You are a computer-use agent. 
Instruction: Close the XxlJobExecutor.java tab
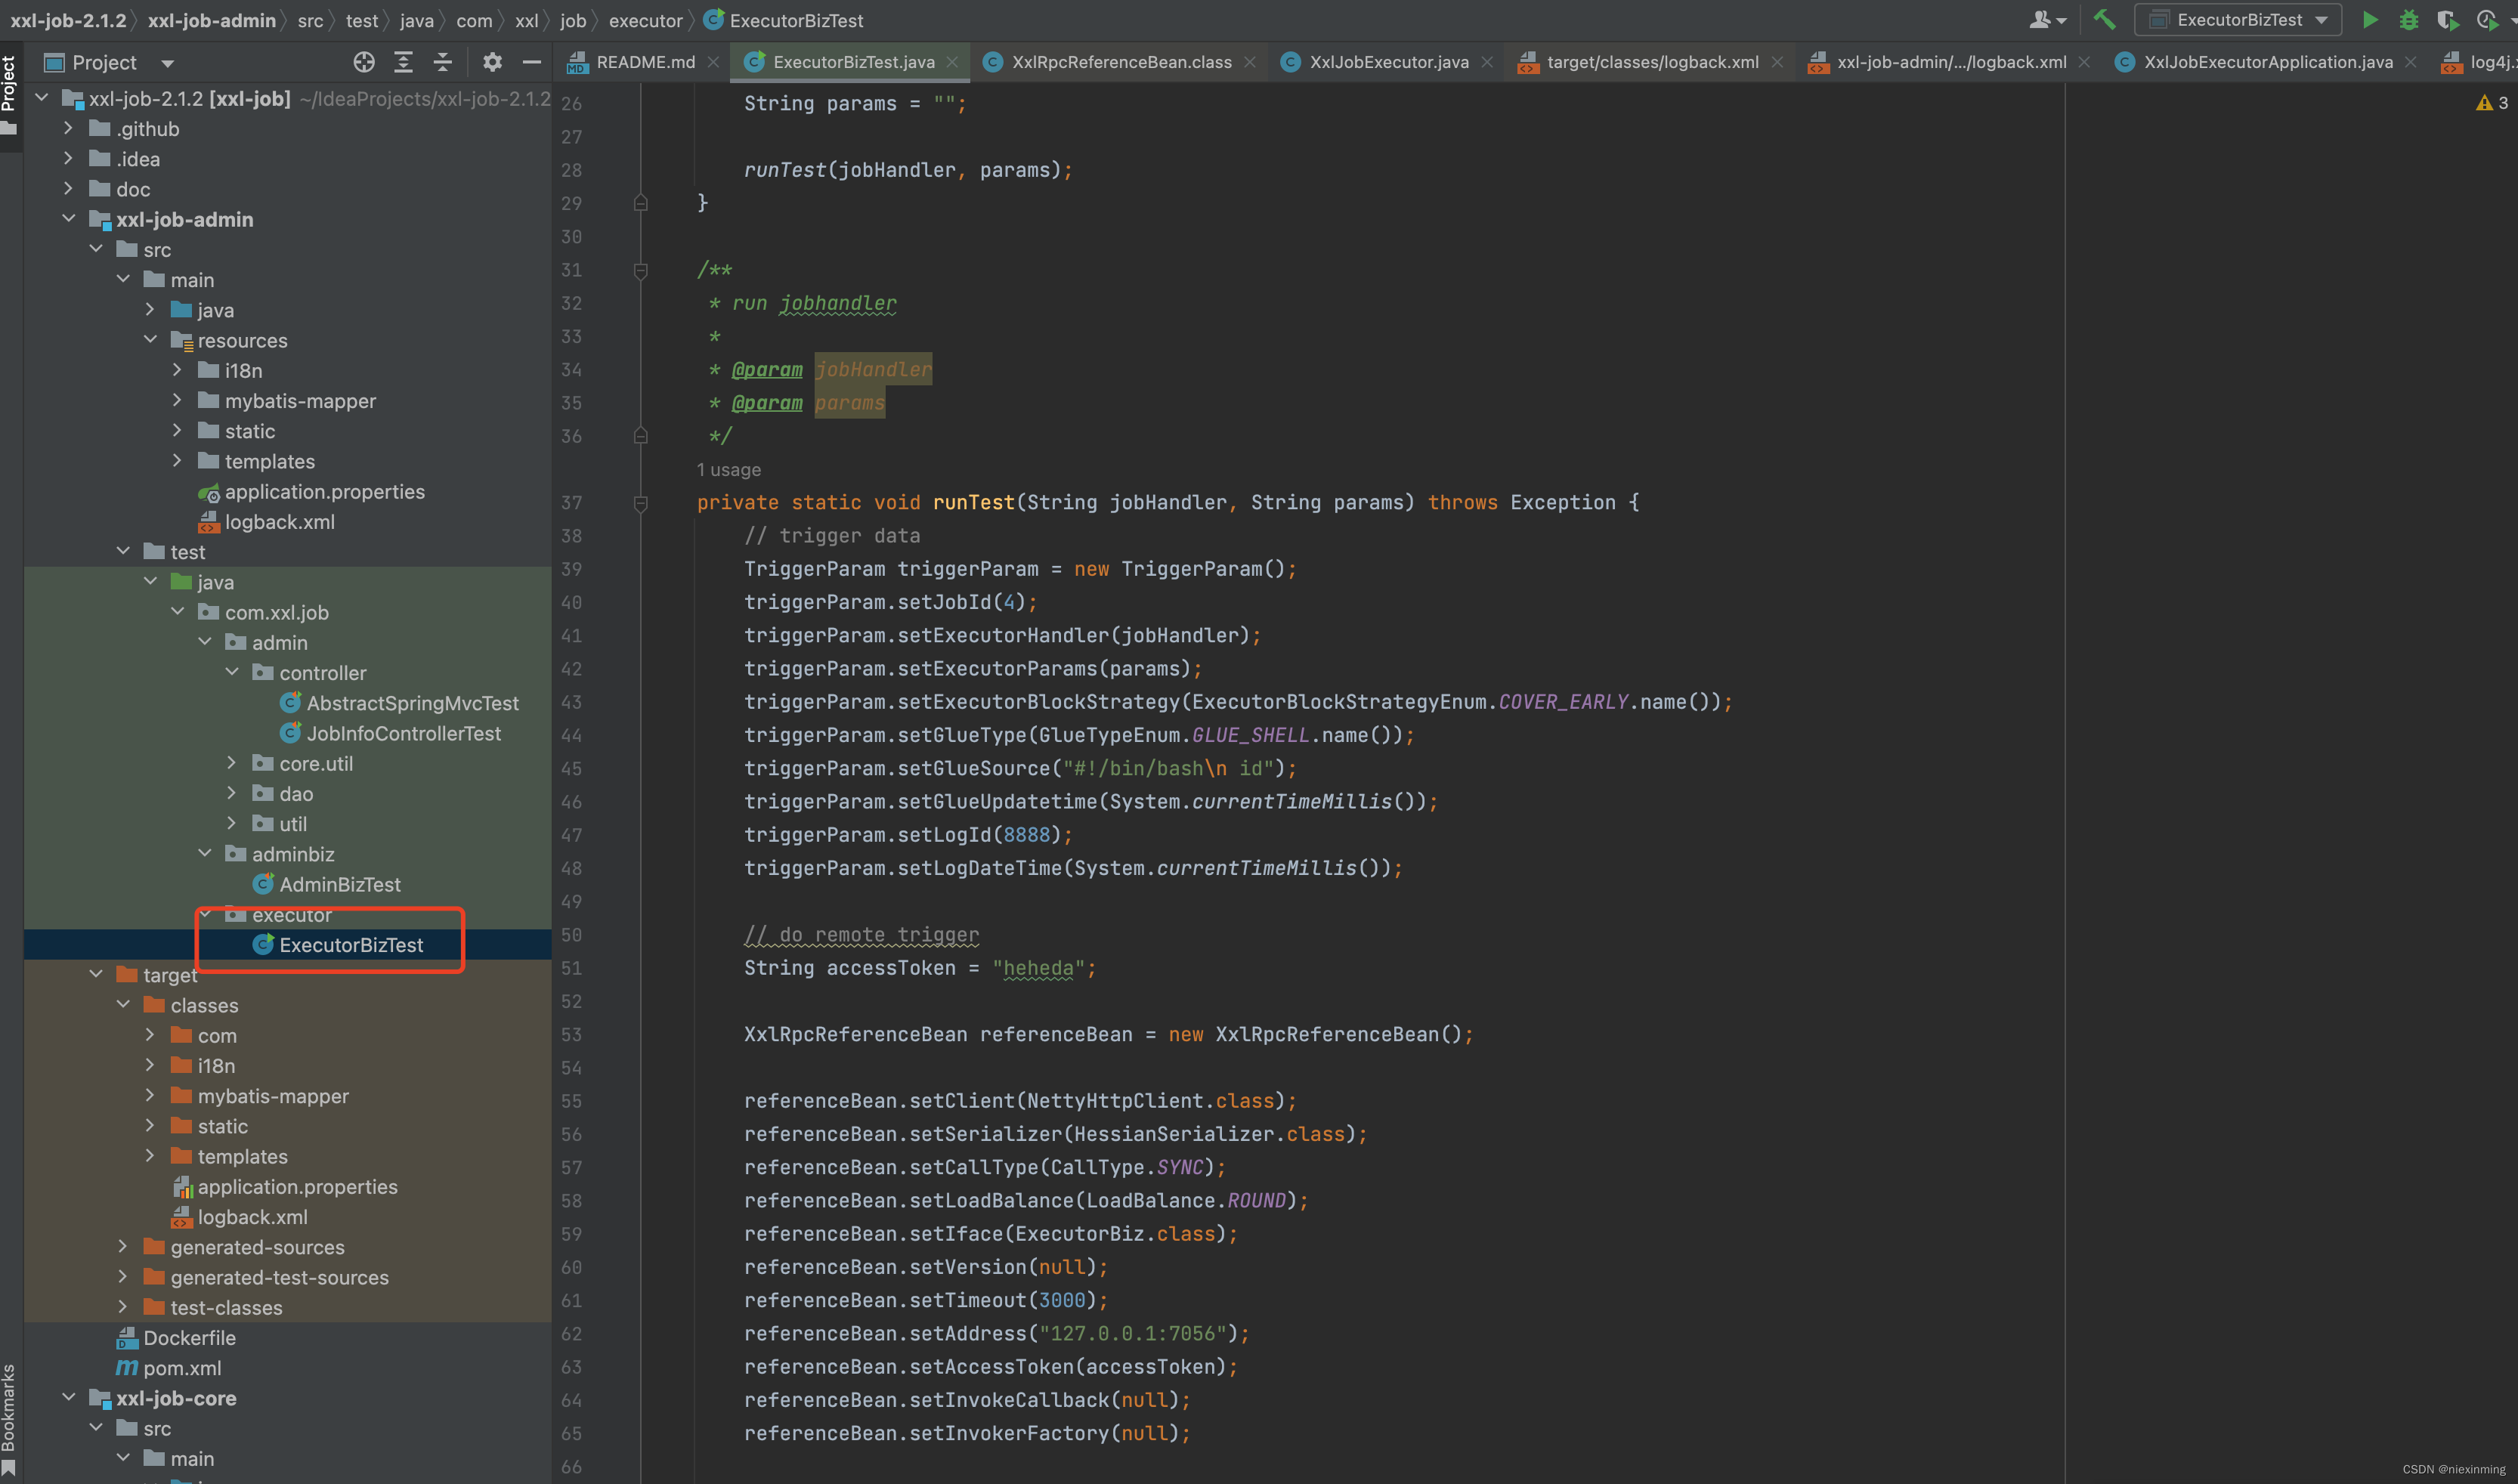click(1487, 62)
